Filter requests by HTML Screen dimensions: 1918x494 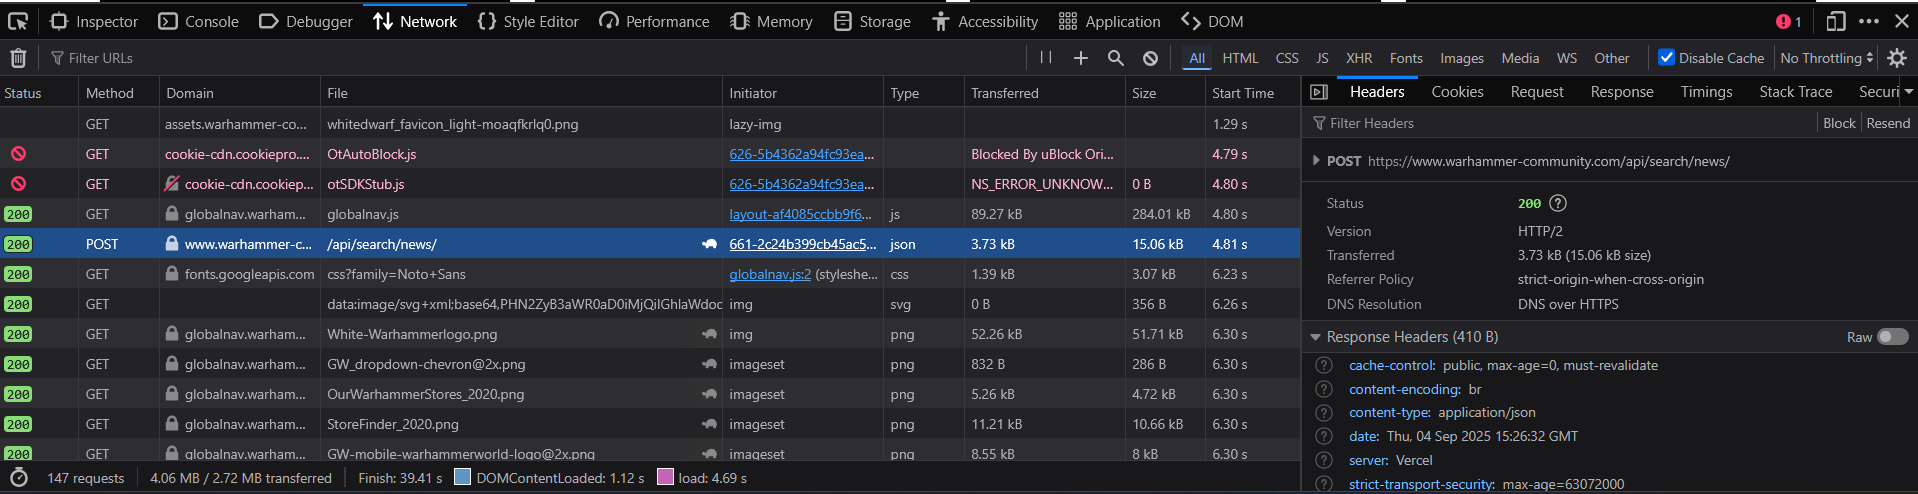pos(1240,58)
